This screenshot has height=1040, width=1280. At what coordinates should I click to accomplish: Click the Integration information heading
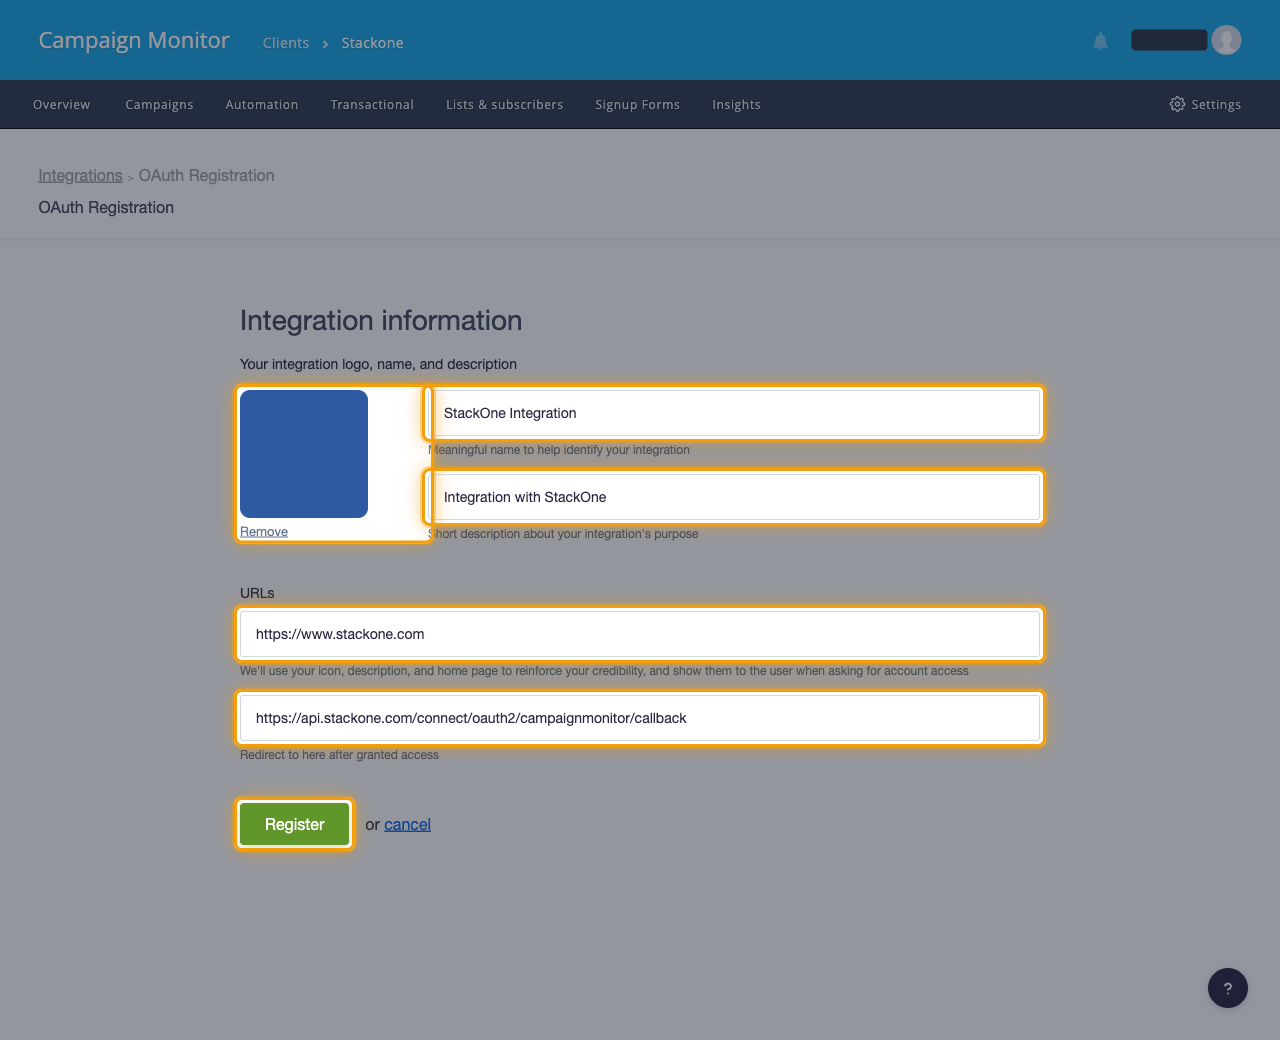381,320
